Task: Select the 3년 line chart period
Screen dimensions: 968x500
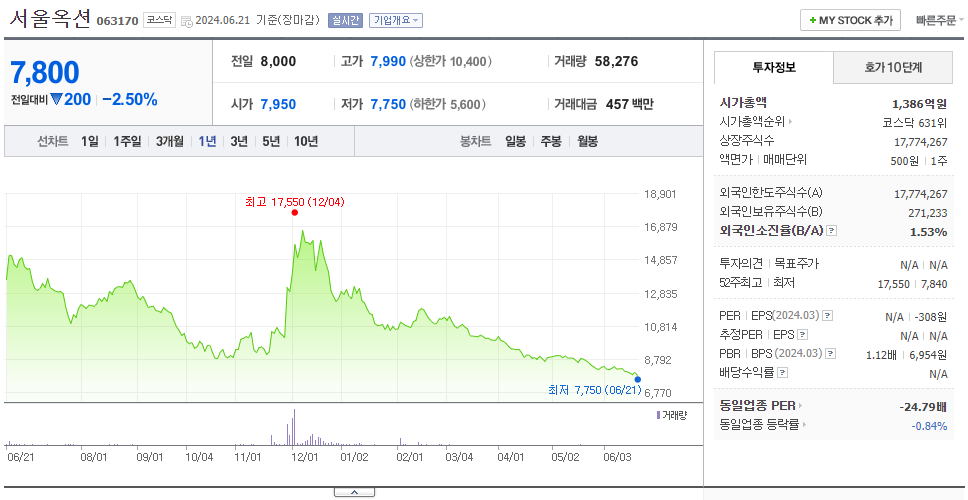Action: 239,141
